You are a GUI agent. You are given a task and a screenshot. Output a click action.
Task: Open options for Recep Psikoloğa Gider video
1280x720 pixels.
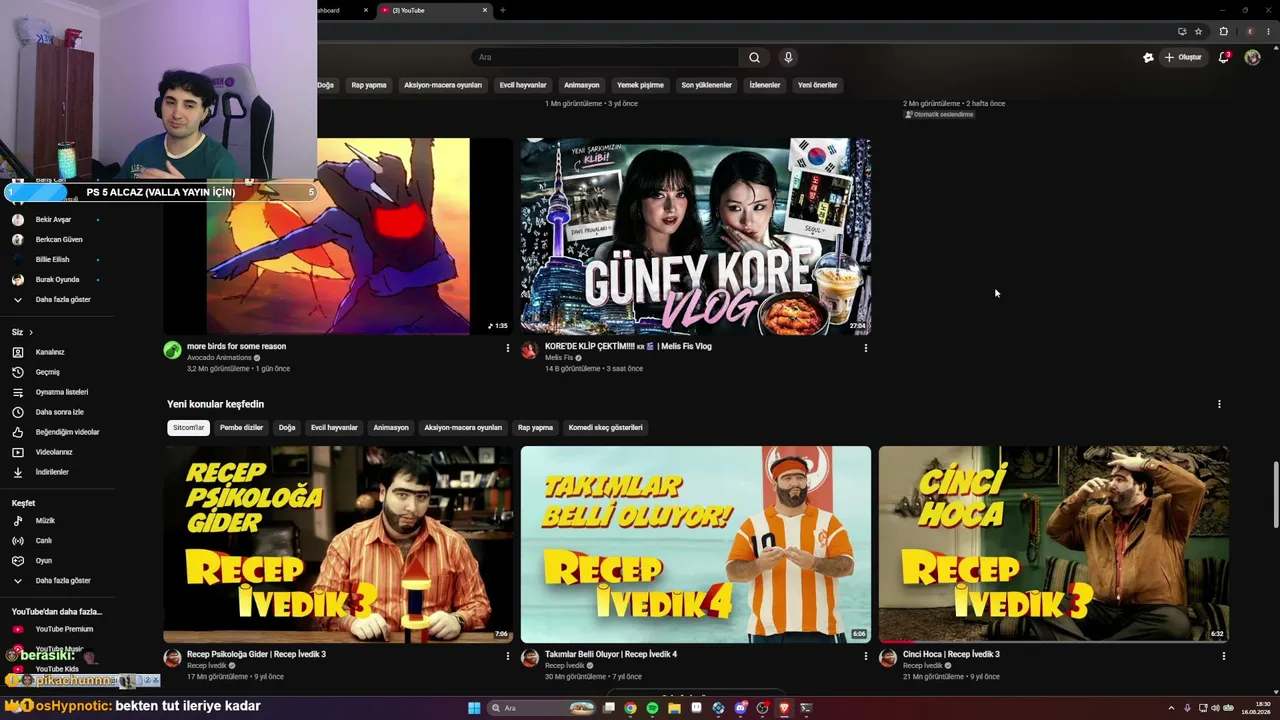507,656
